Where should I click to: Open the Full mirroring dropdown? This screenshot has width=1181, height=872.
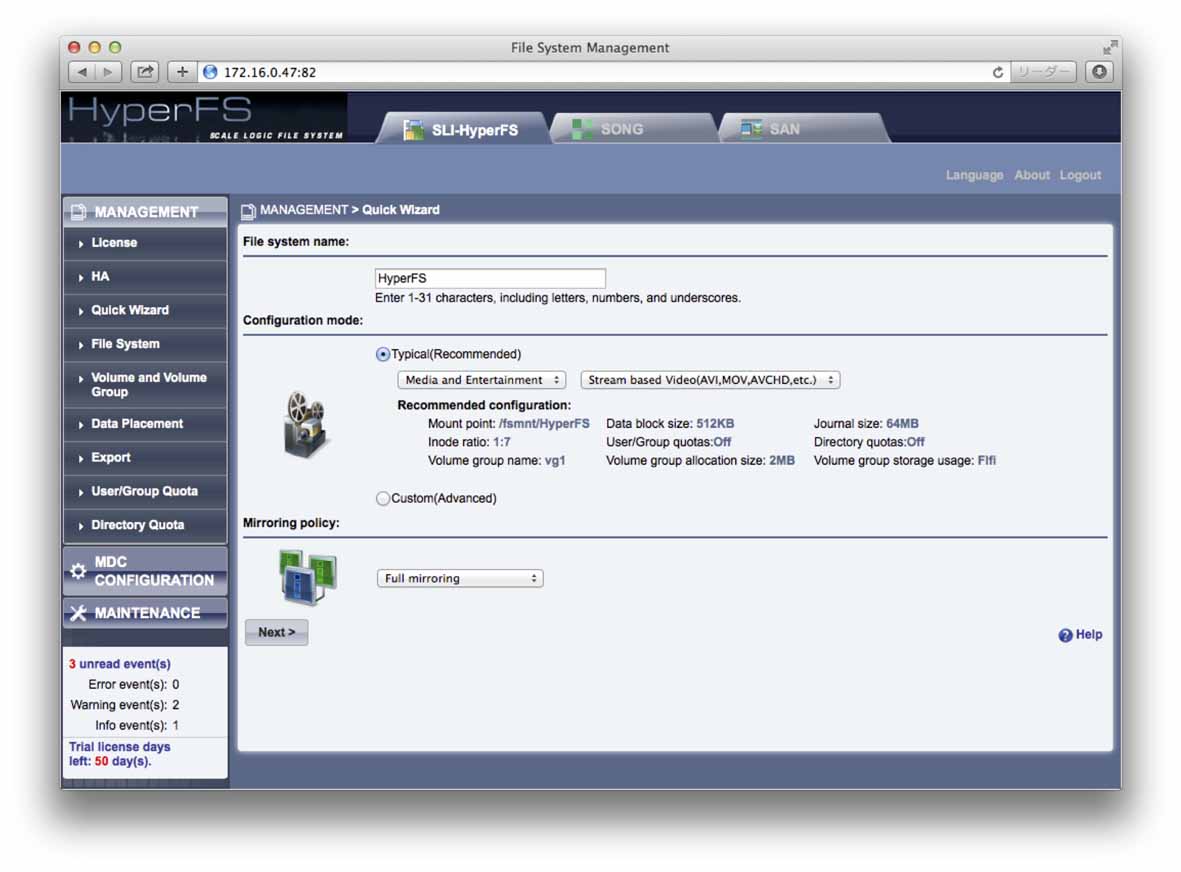click(x=459, y=578)
